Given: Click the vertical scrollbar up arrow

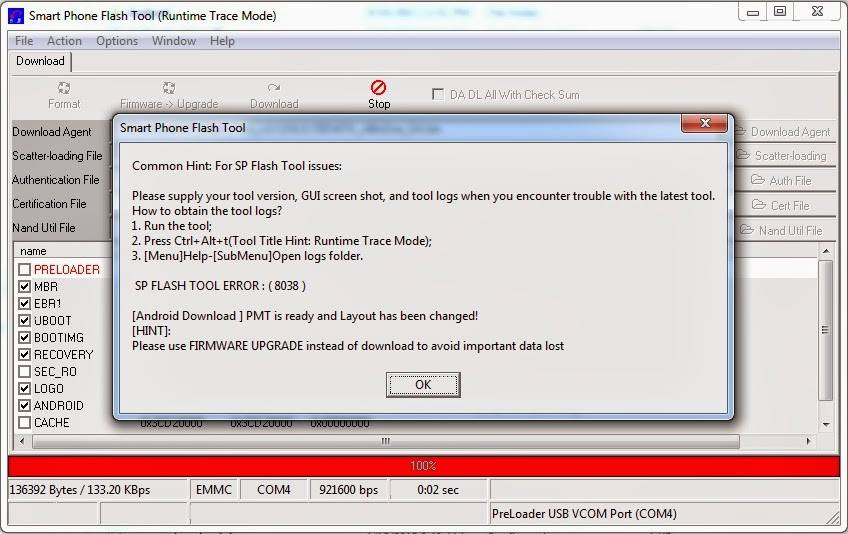Looking at the screenshot, I should pyautogui.click(x=825, y=251).
